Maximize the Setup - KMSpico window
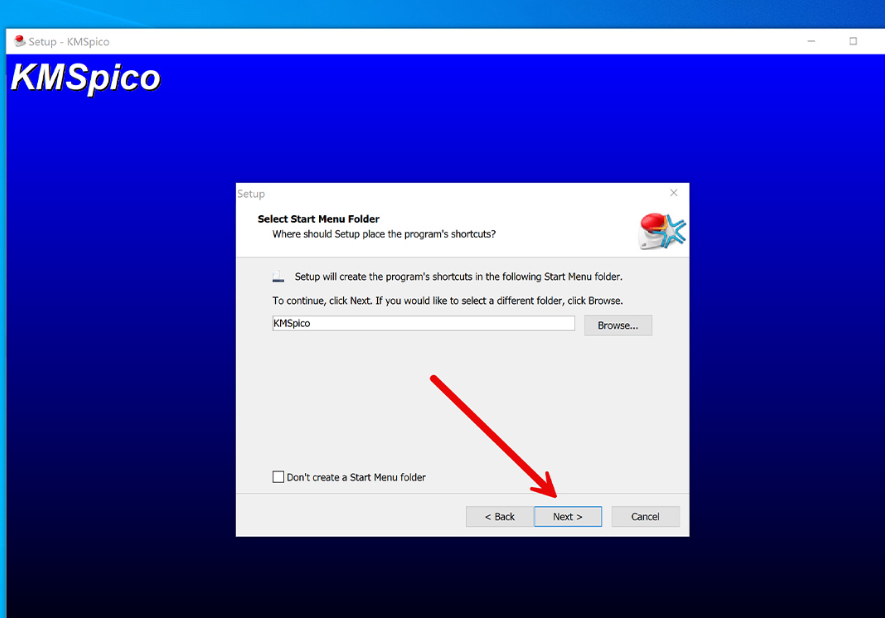The width and height of the screenshot is (885, 618). tap(853, 41)
